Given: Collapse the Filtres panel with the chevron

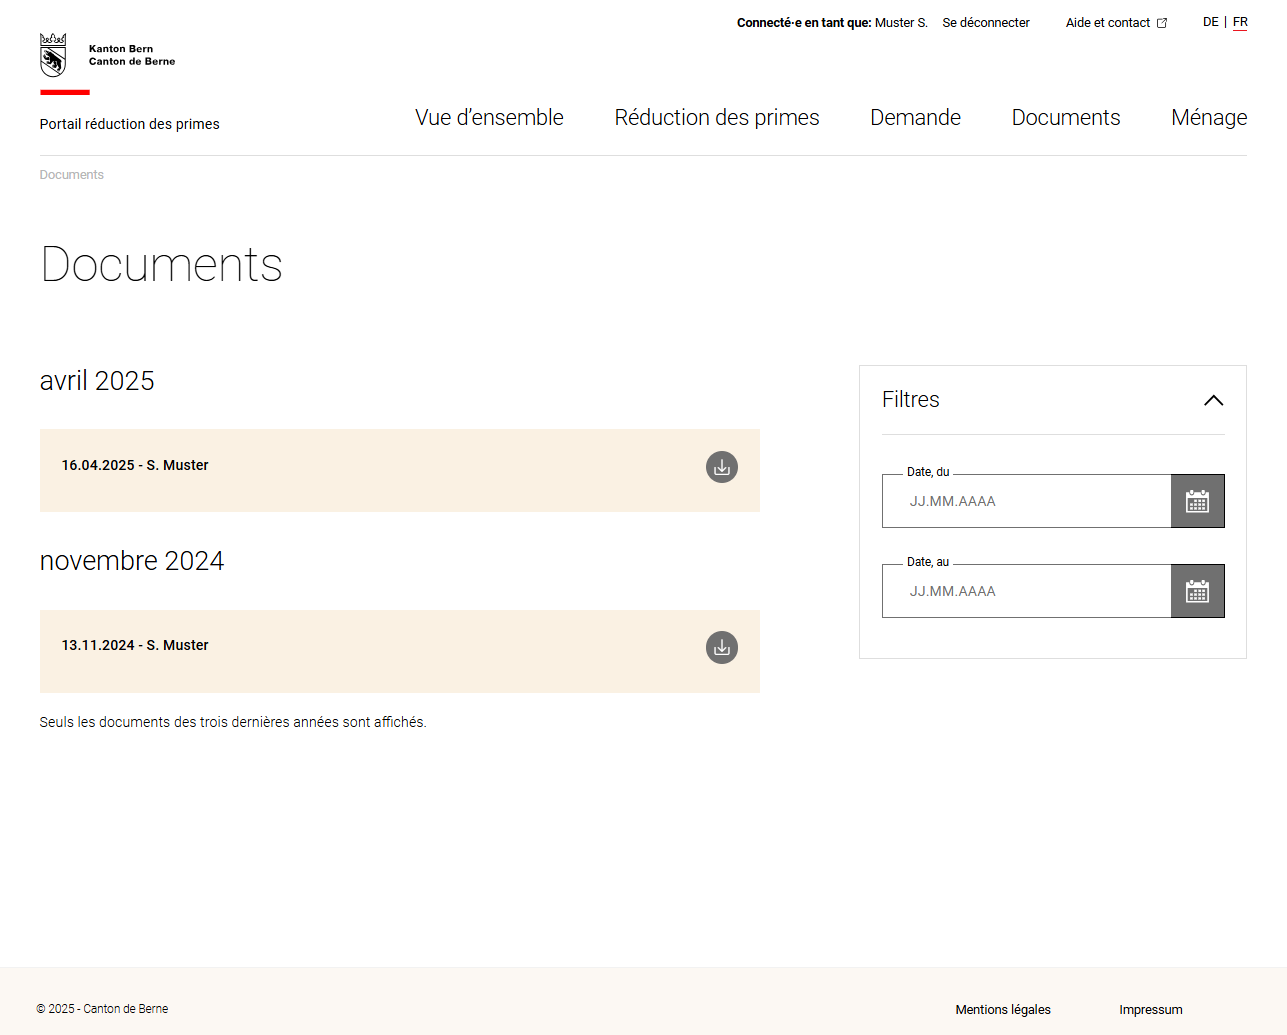Looking at the screenshot, I should pos(1213,400).
